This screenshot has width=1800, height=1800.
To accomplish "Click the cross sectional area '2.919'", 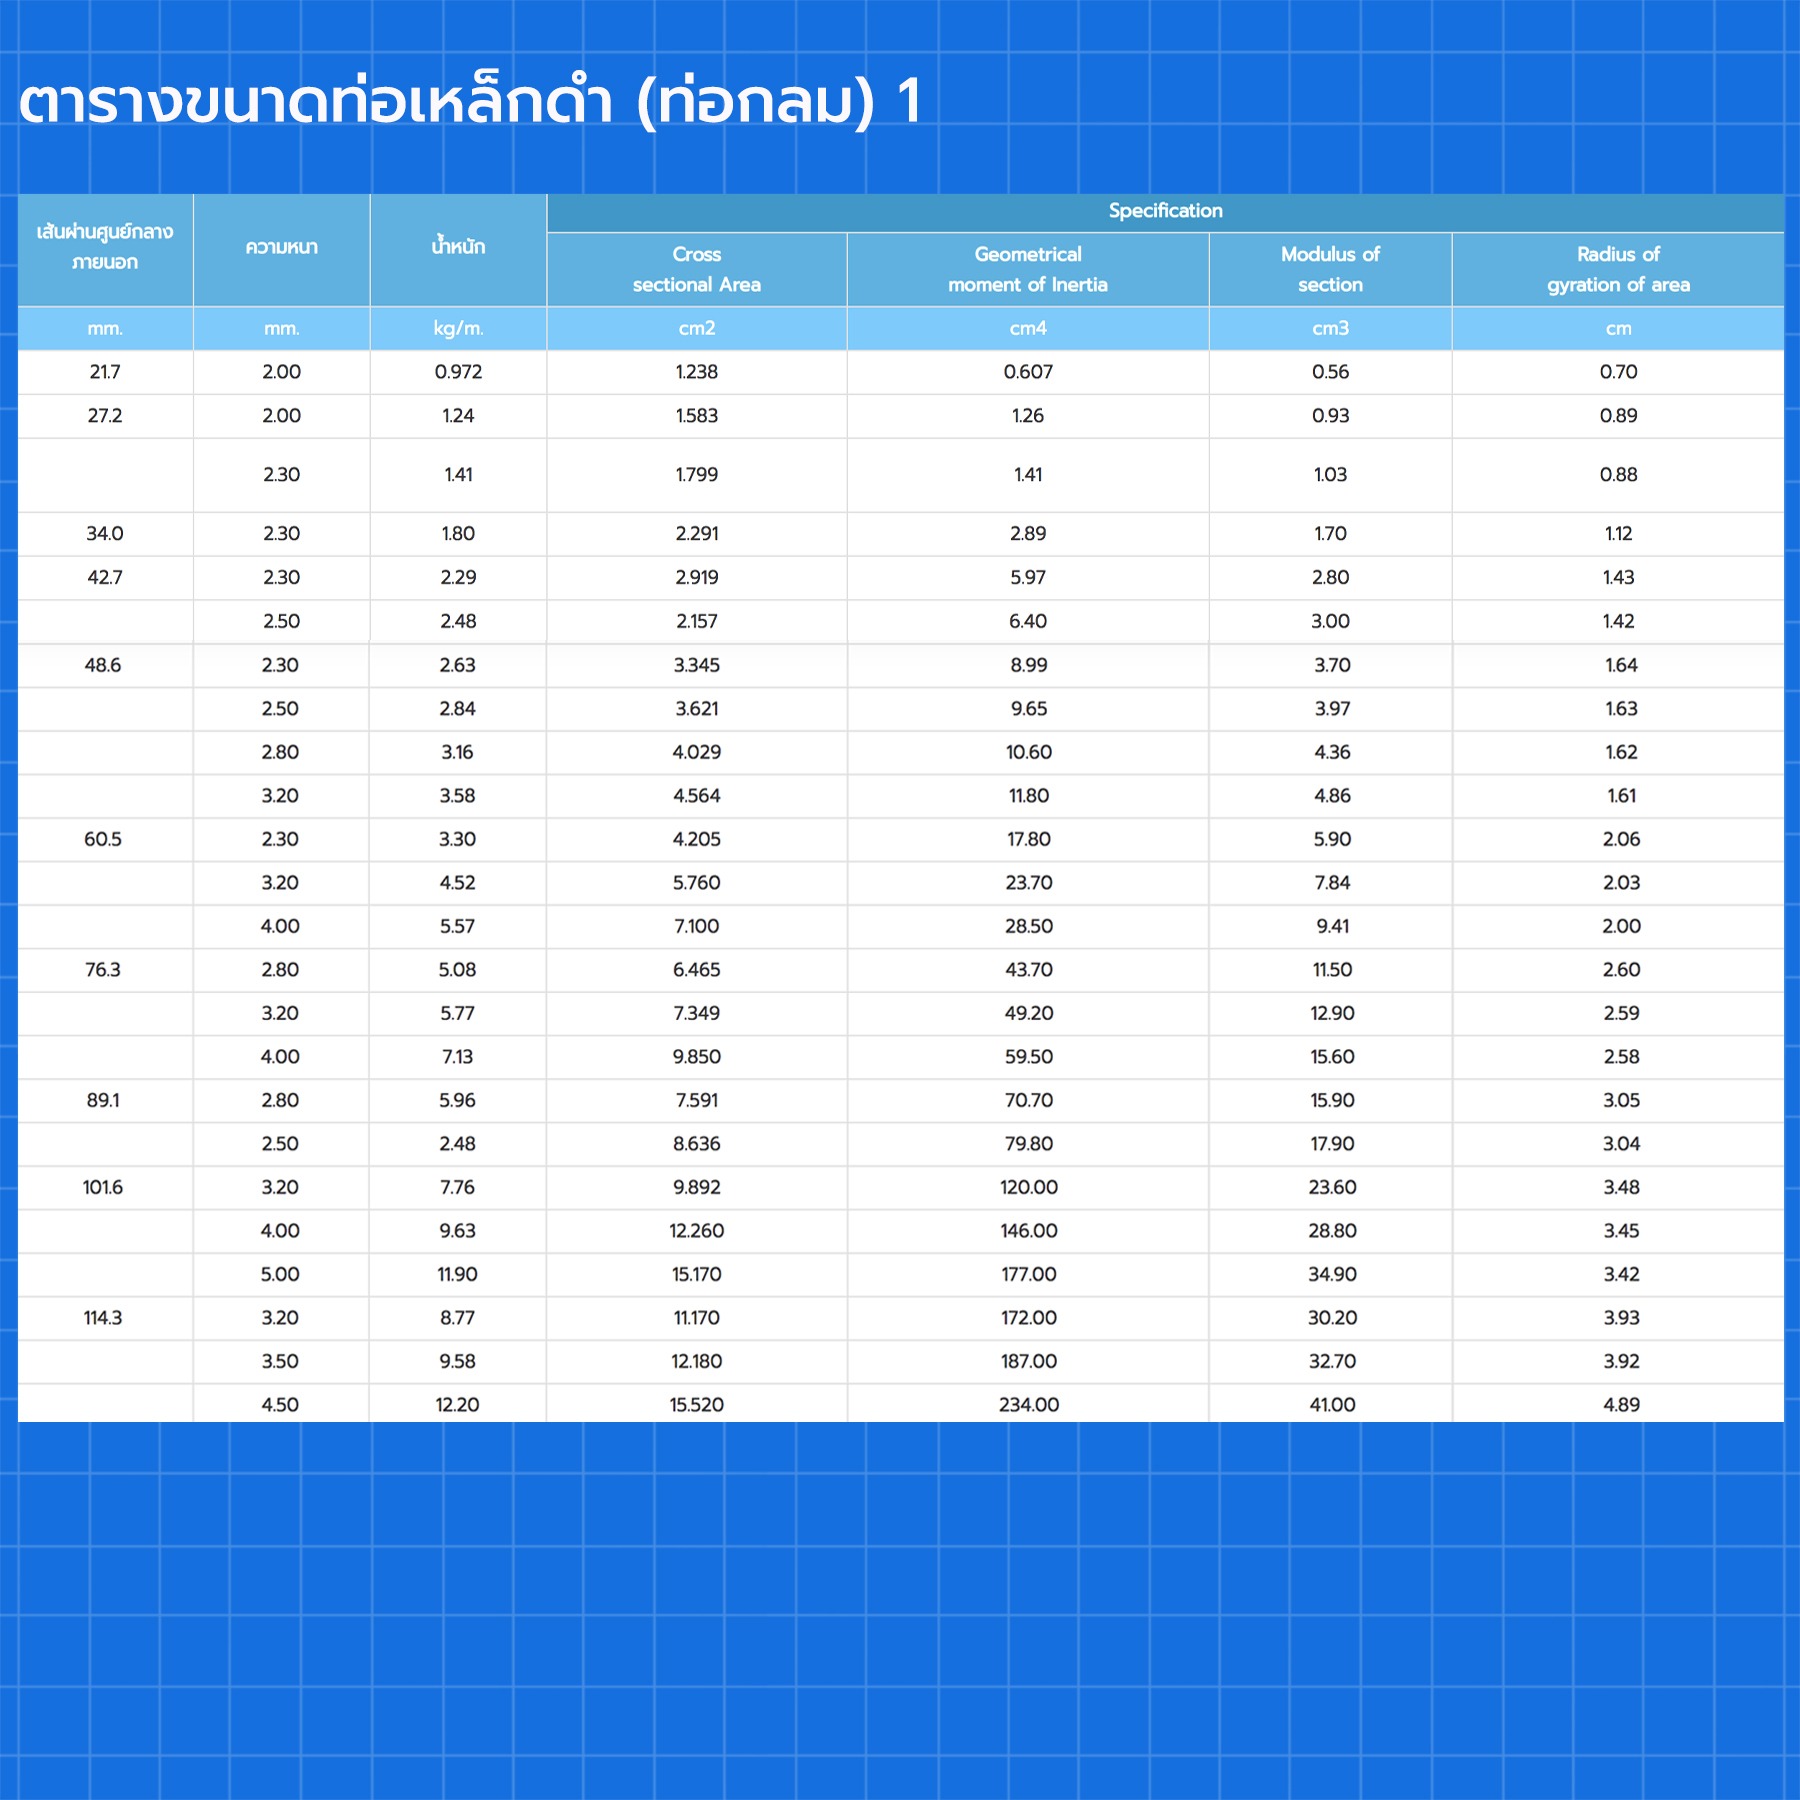I will [697, 578].
